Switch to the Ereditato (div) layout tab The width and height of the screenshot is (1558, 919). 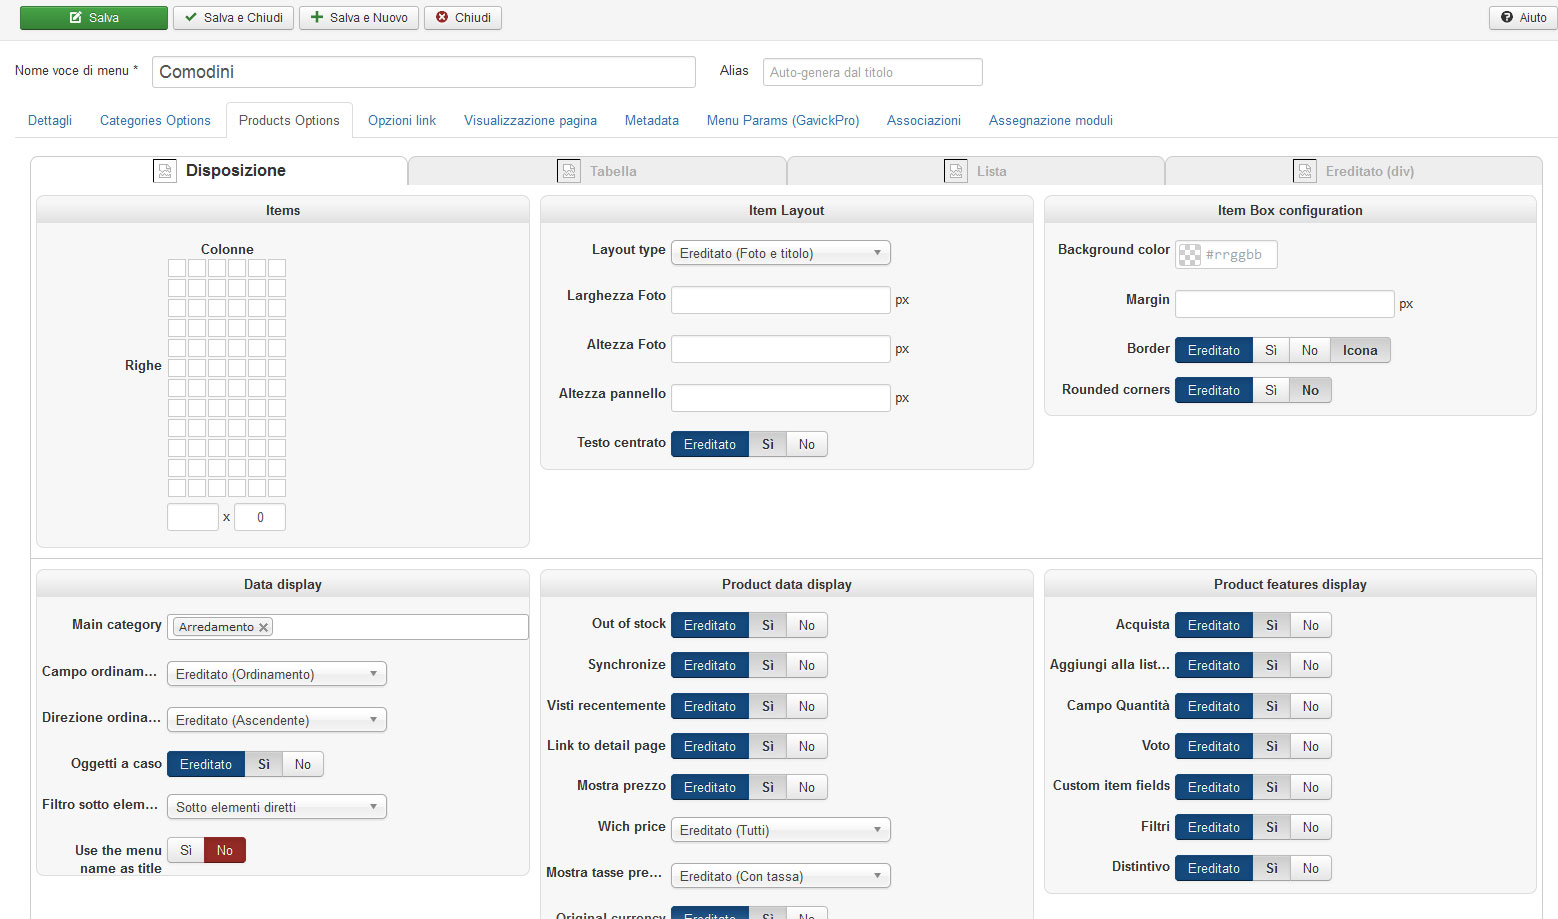(1354, 171)
